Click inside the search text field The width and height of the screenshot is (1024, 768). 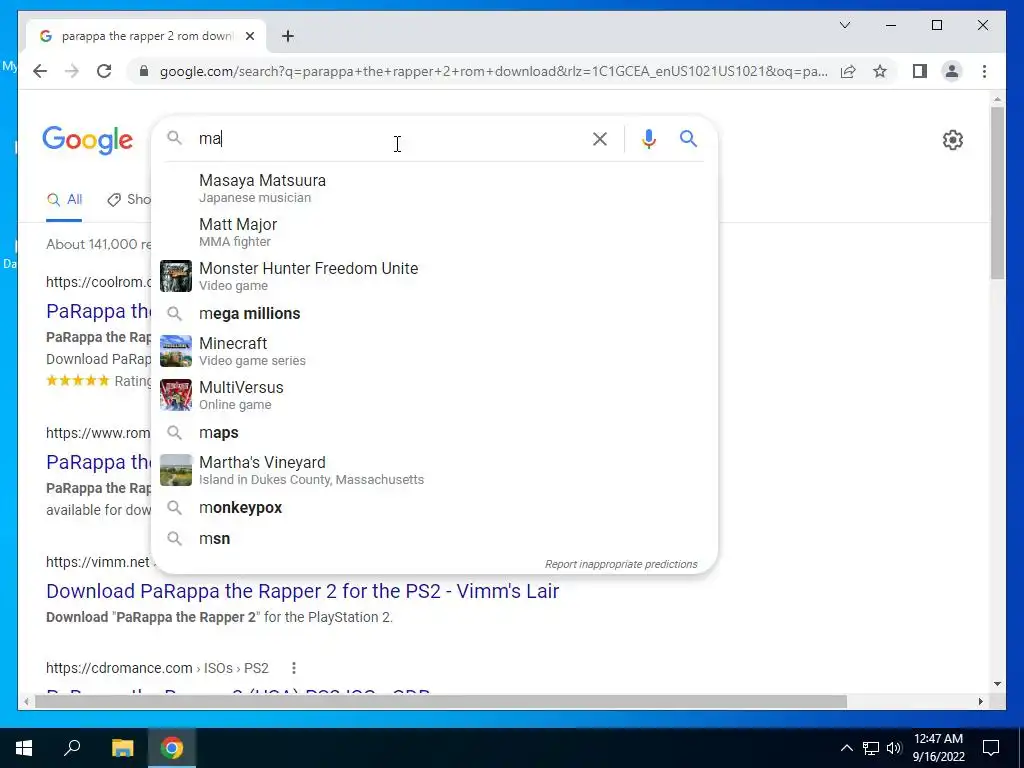pos(392,138)
